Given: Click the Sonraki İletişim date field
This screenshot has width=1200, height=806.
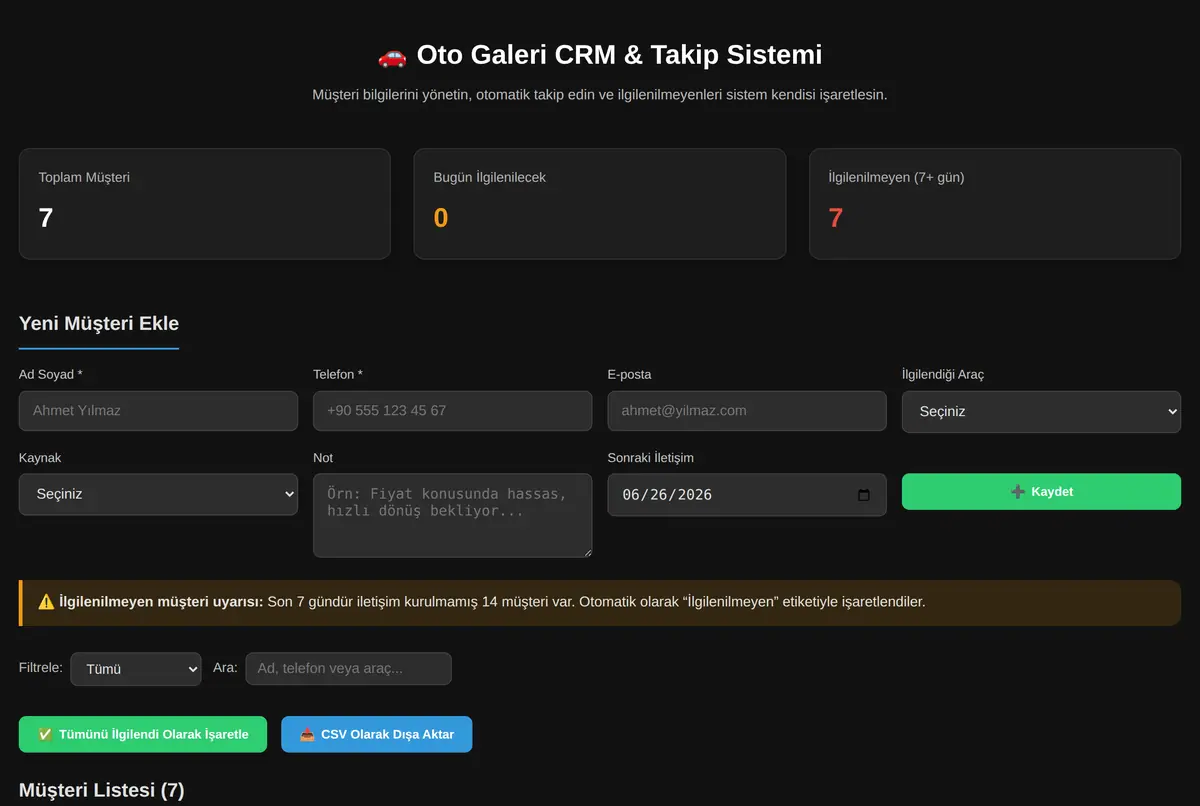Looking at the screenshot, I should click(747, 495).
